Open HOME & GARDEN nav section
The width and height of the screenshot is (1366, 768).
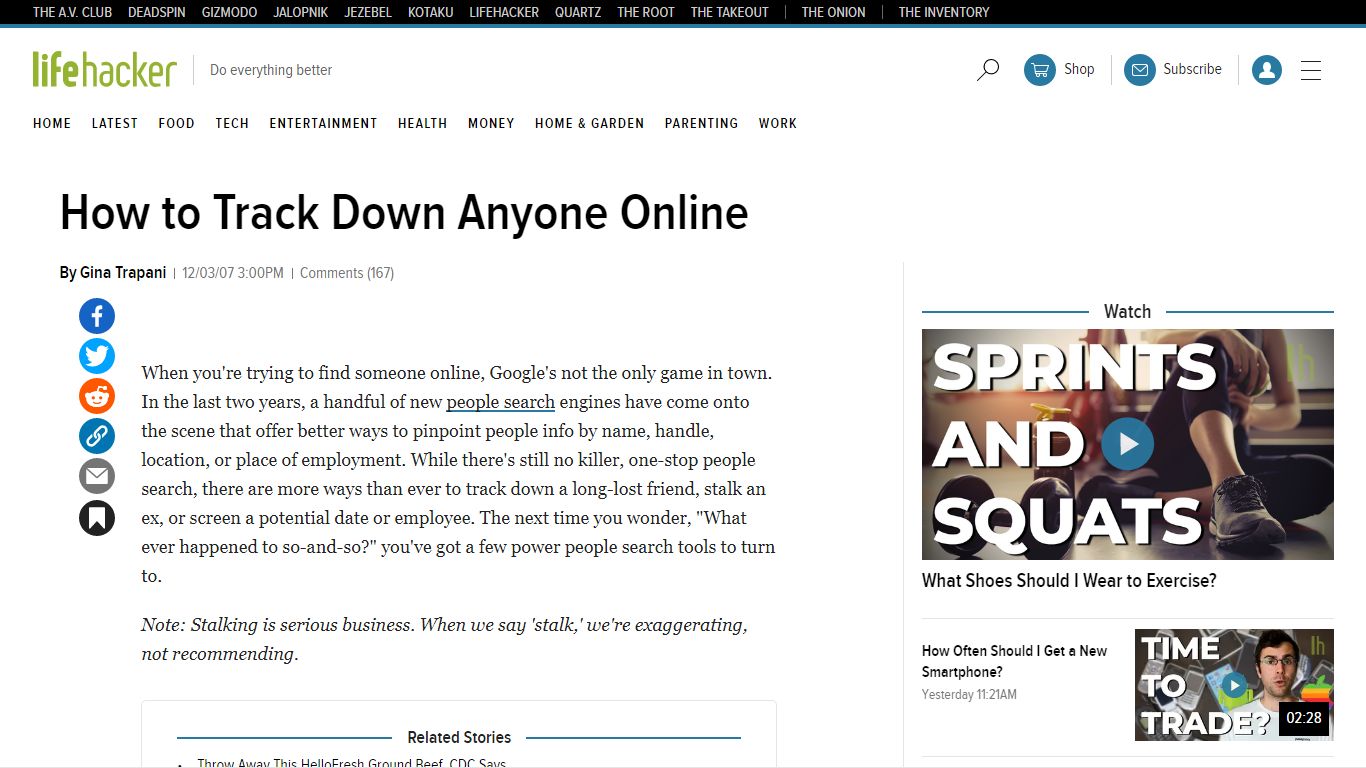coord(589,123)
